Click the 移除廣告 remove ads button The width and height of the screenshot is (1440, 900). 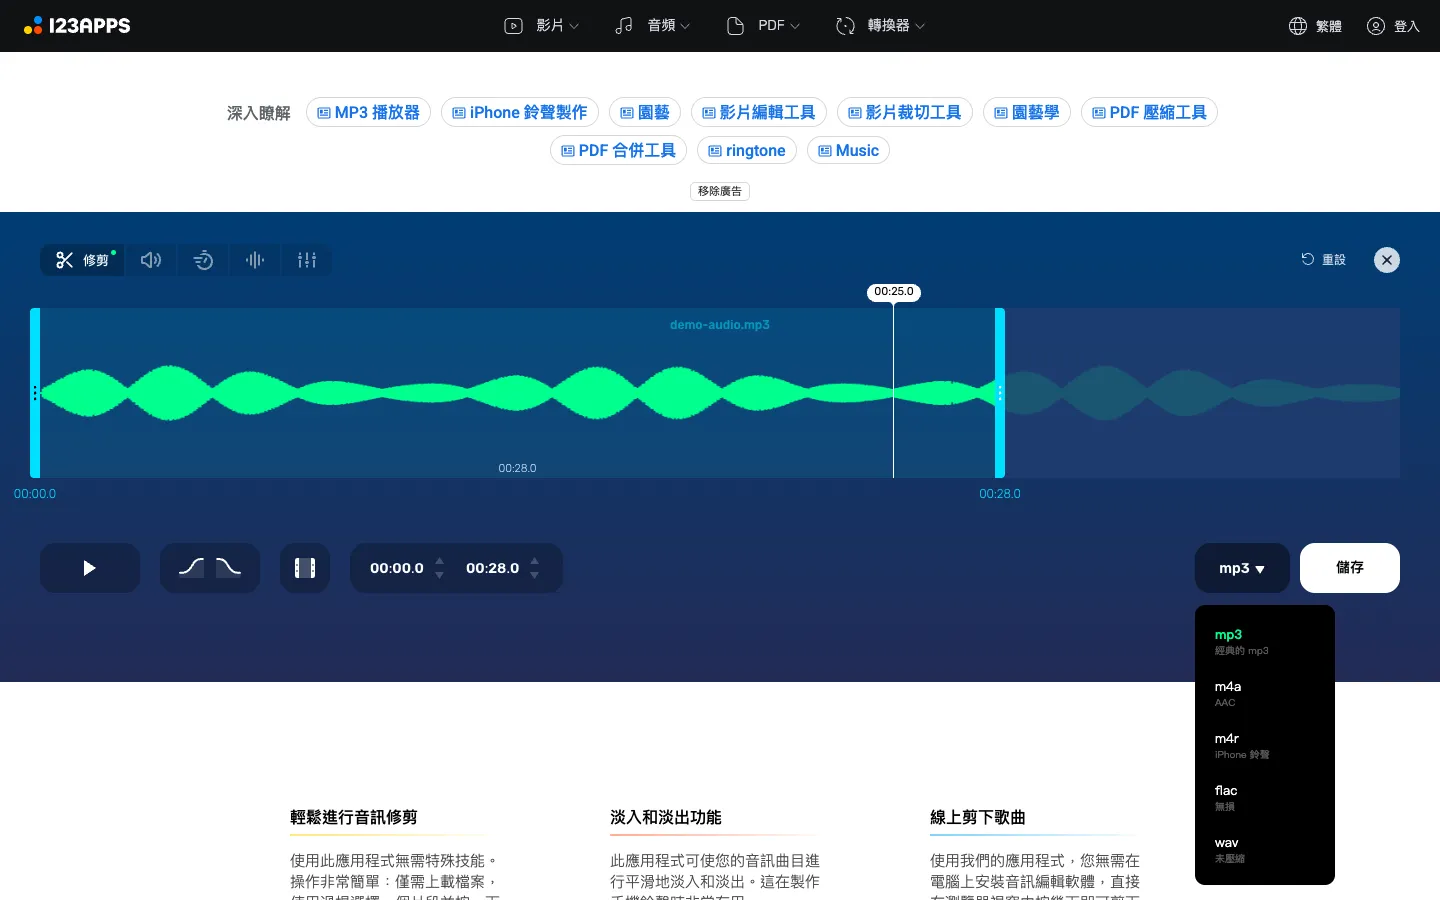coord(720,191)
